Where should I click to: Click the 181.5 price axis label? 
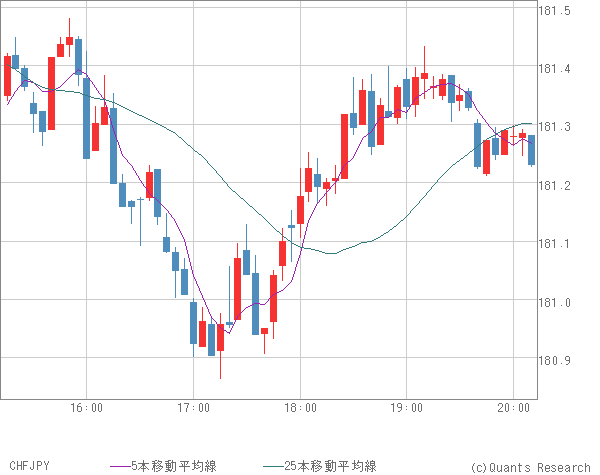coord(554,11)
